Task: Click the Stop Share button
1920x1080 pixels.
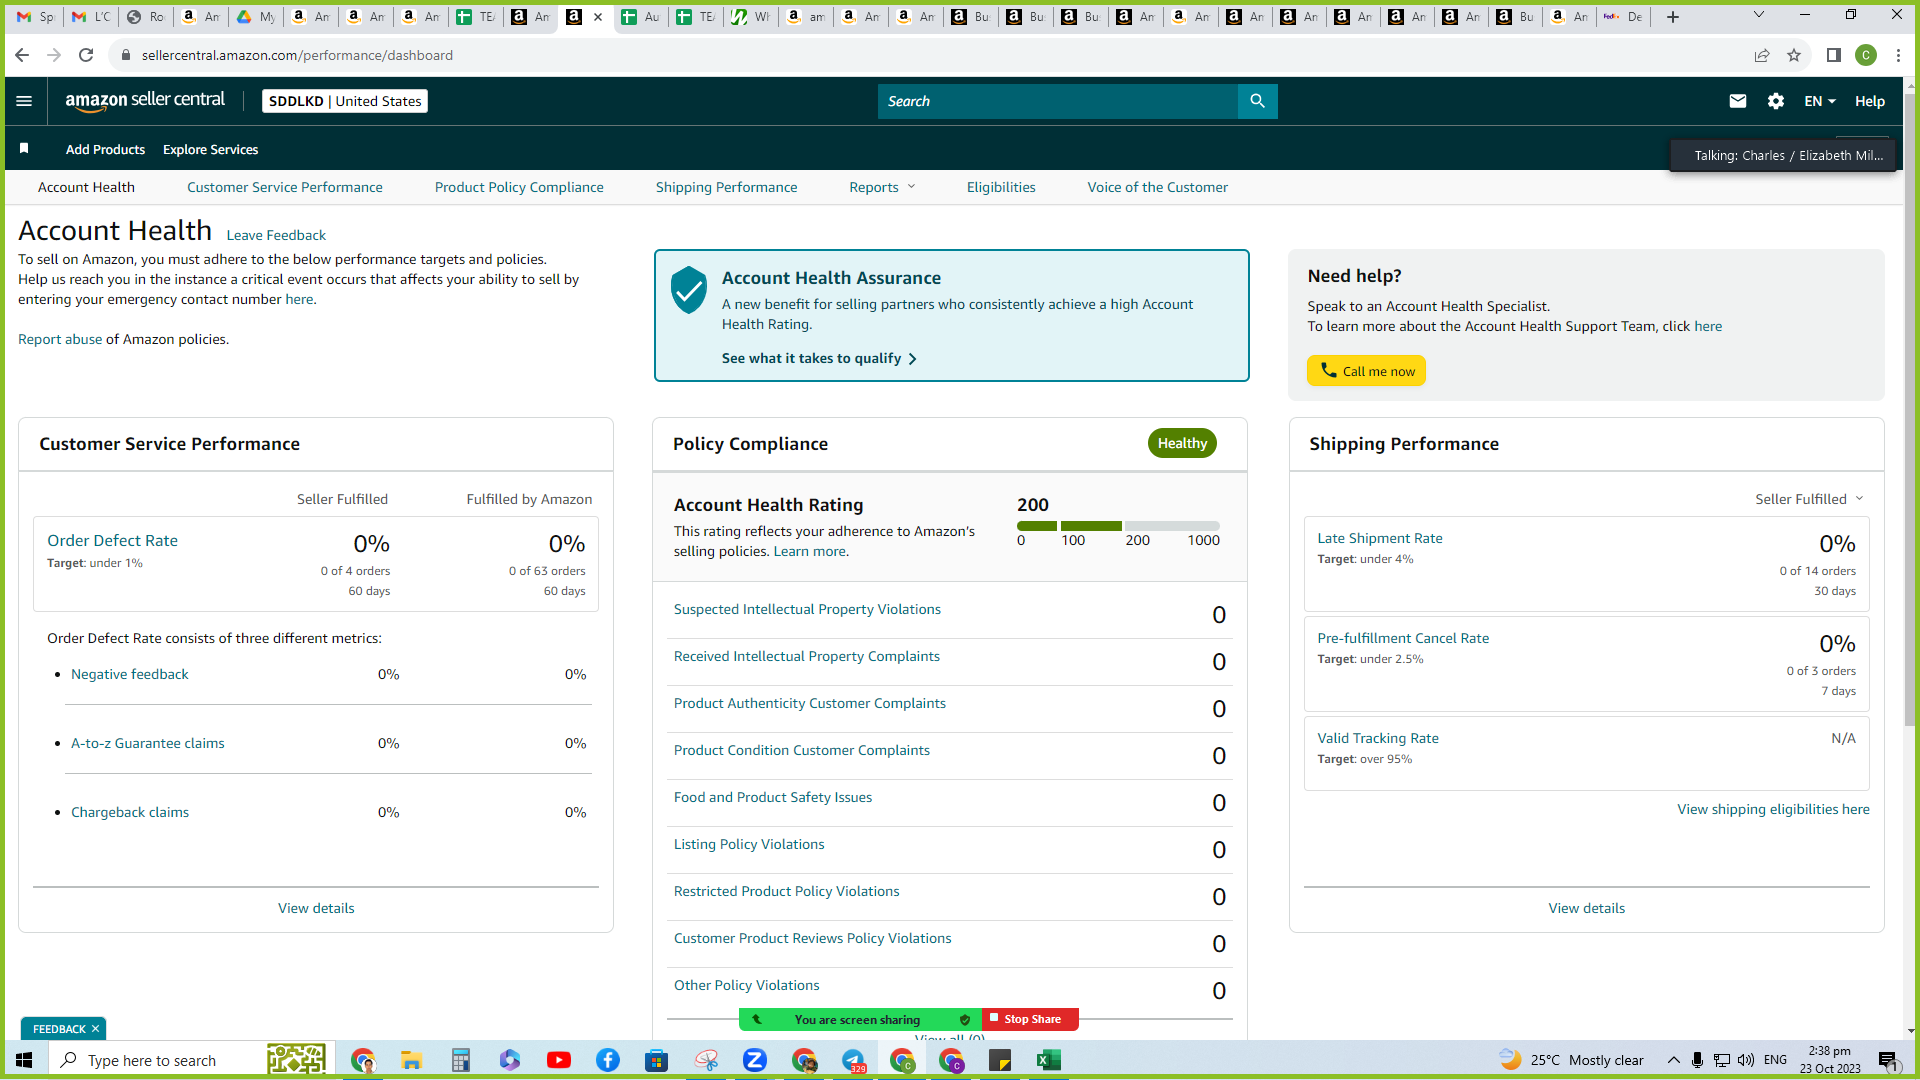Action: [1031, 1019]
